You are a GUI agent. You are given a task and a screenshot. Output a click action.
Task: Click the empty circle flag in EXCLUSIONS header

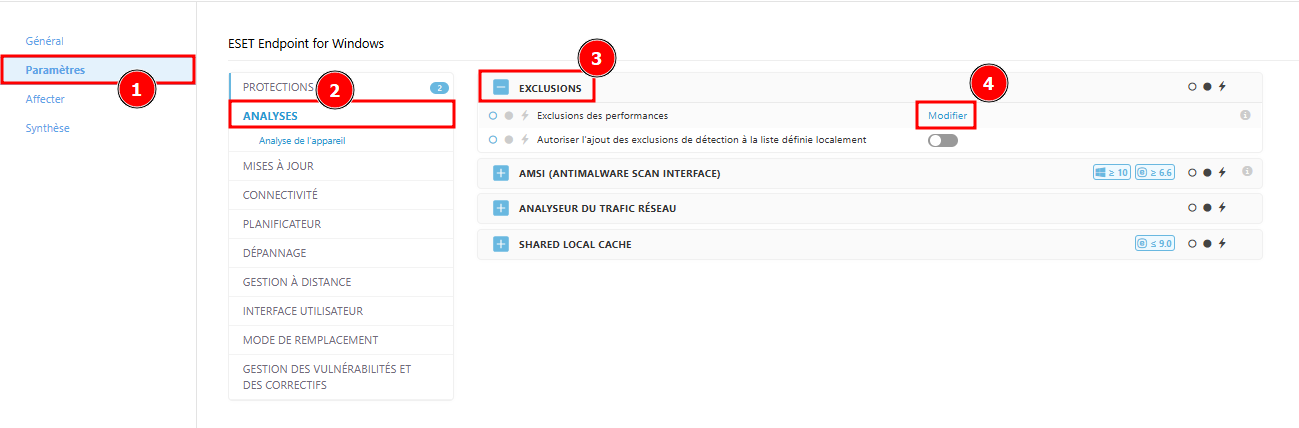coord(1192,87)
